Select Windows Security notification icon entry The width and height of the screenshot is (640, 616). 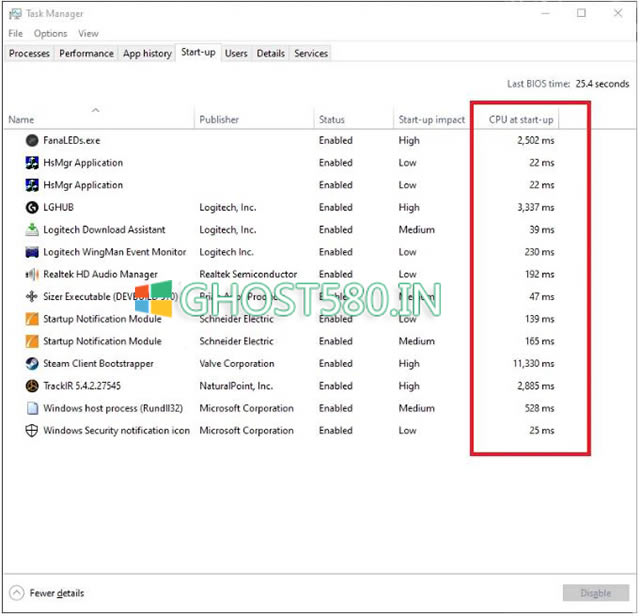point(117,431)
